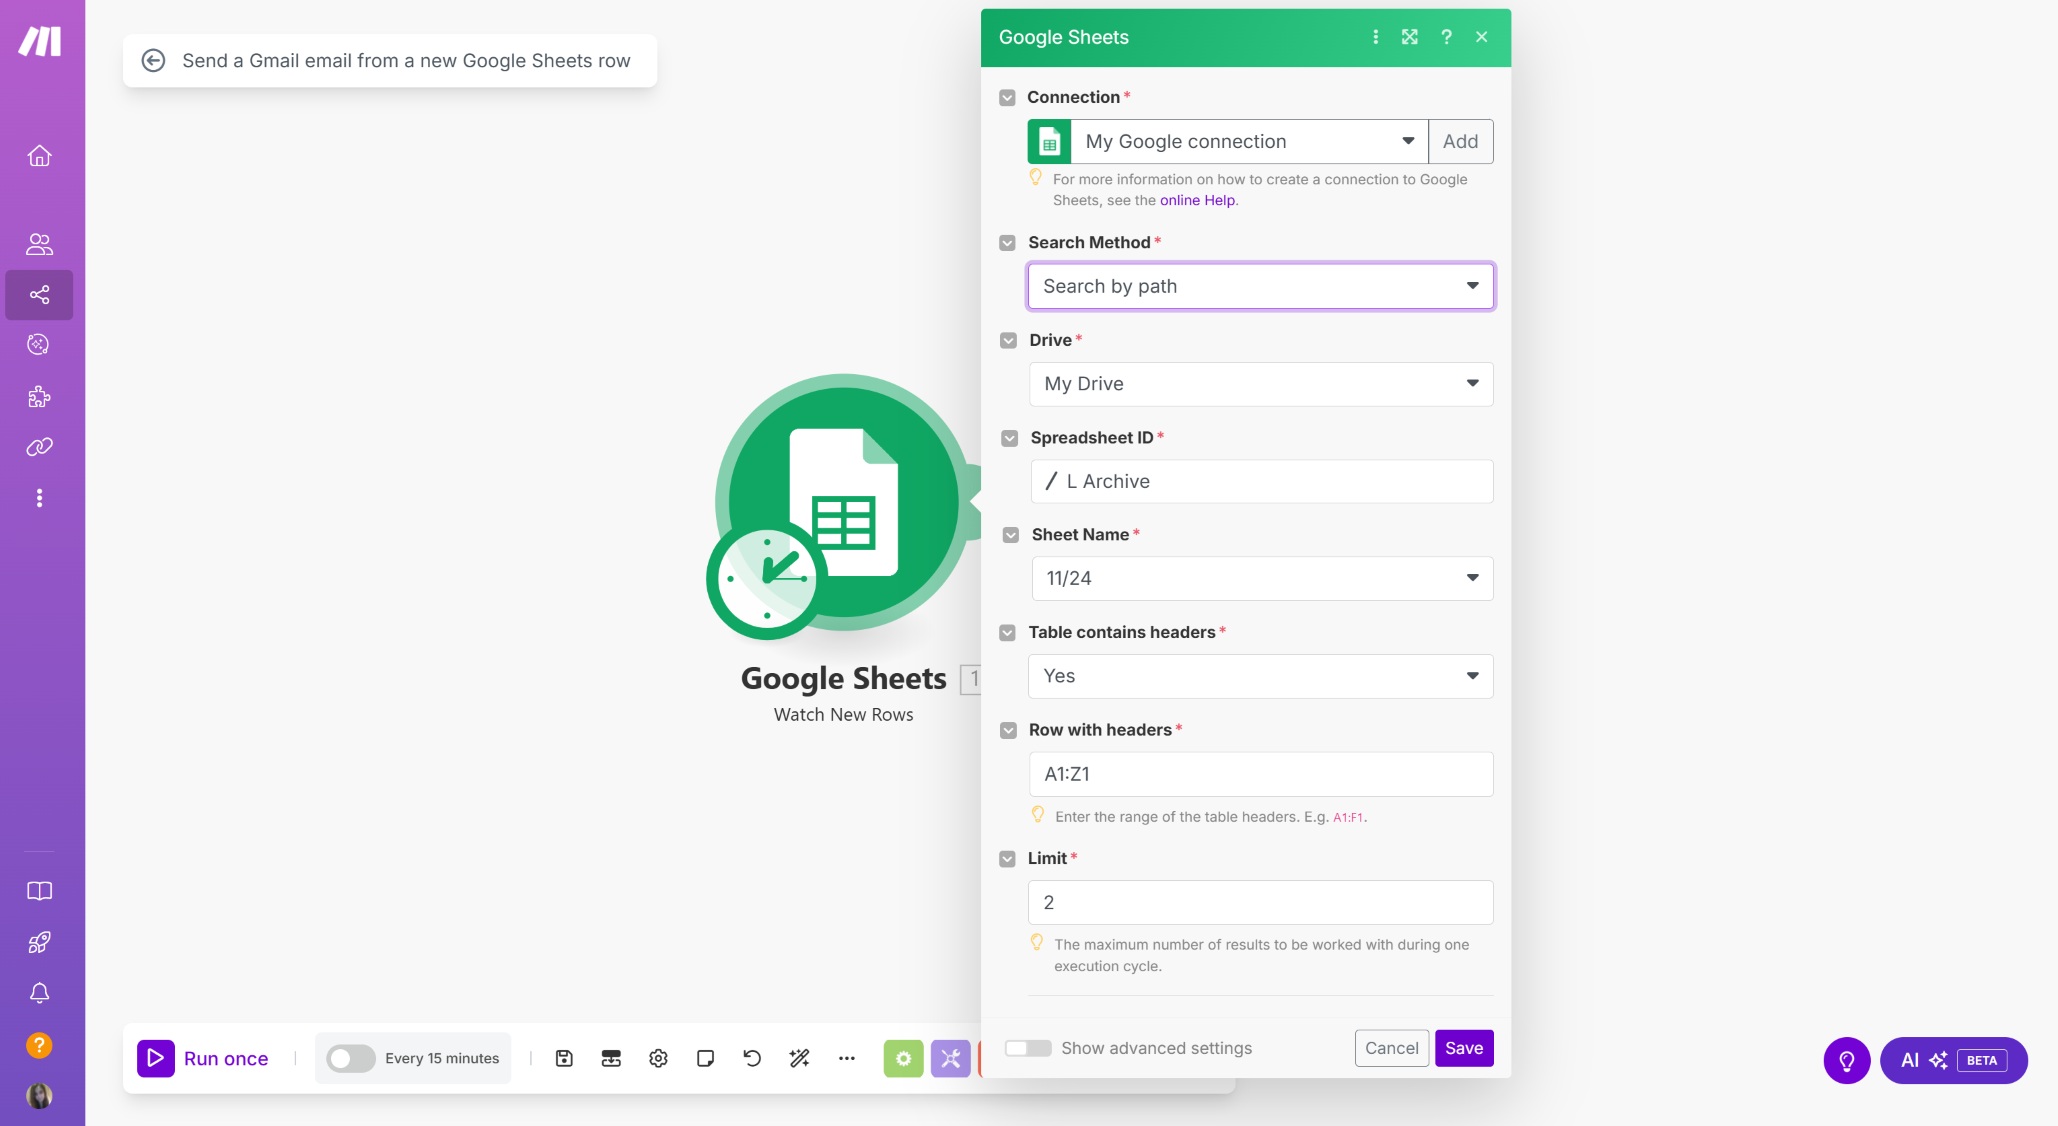Click the auto-align magic wand icon
This screenshot has width=2058, height=1126.
coord(799,1058)
